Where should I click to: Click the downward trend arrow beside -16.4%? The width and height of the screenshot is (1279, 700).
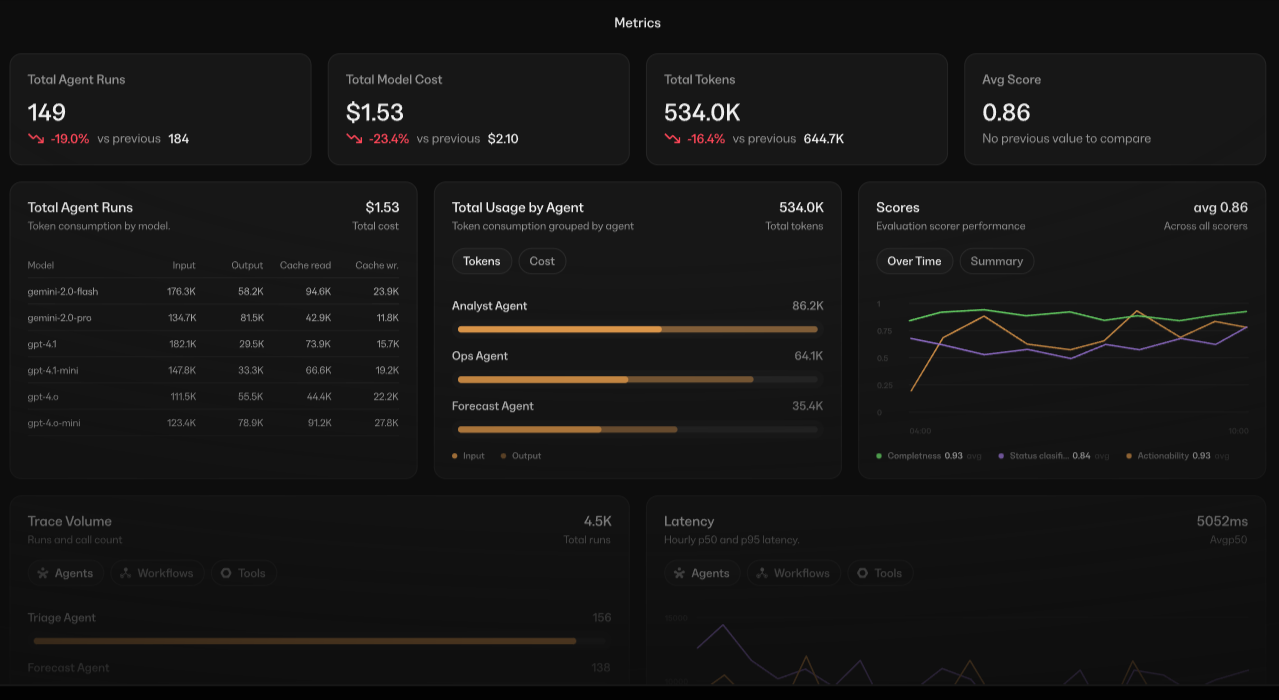(672, 139)
